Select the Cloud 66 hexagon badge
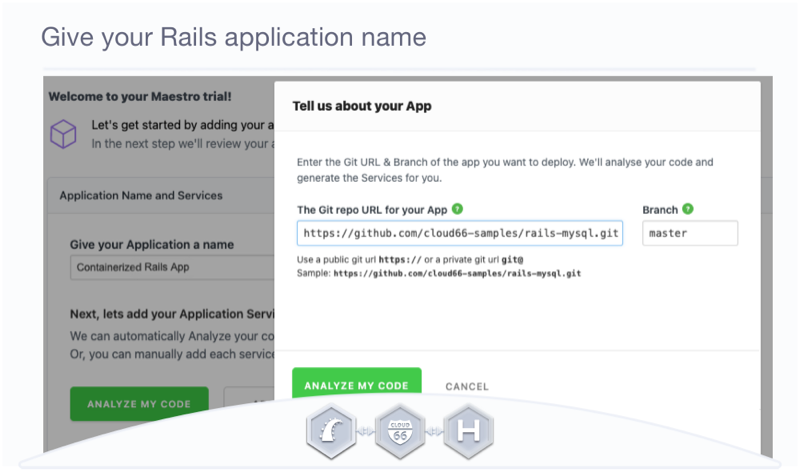800x470 pixels. [x=400, y=431]
